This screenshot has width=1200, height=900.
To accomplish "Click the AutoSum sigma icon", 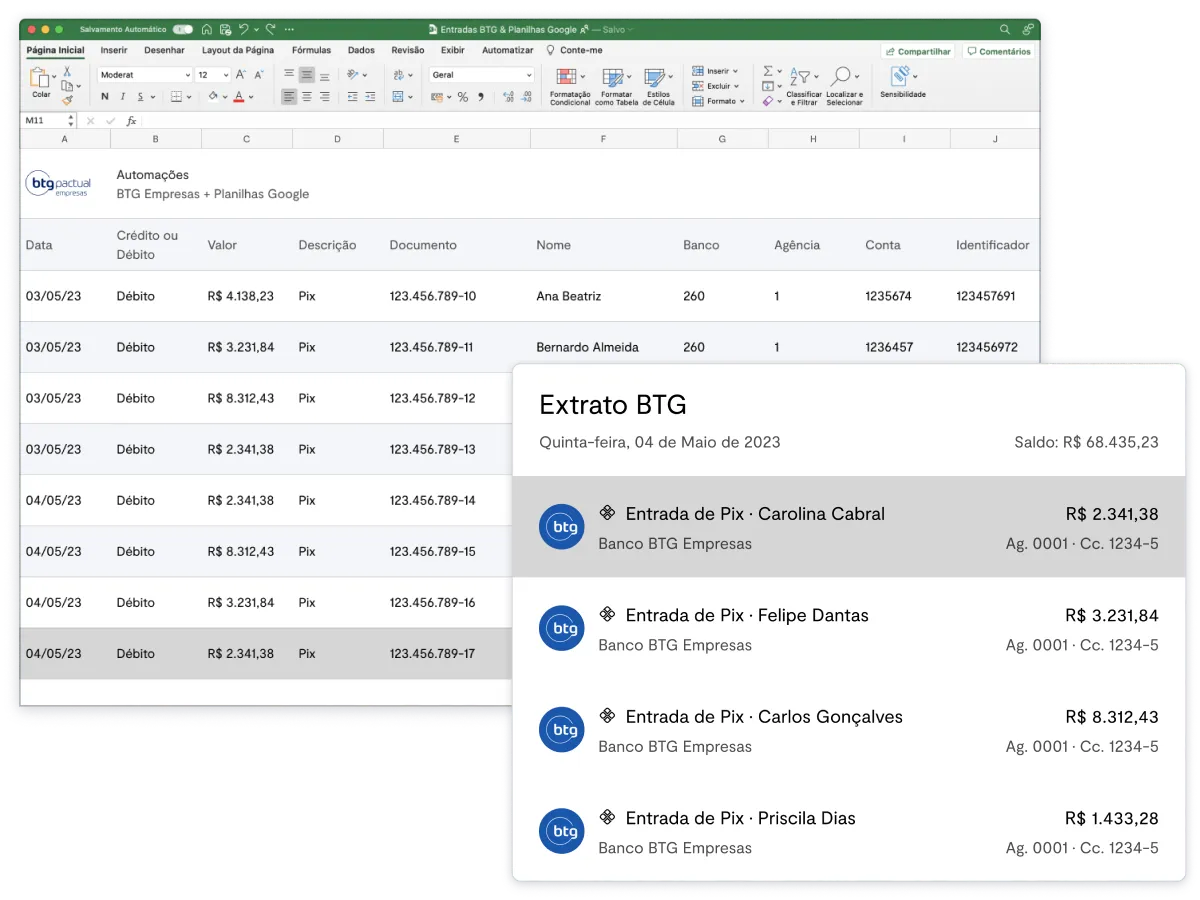I will pyautogui.click(x=768, y=71).
